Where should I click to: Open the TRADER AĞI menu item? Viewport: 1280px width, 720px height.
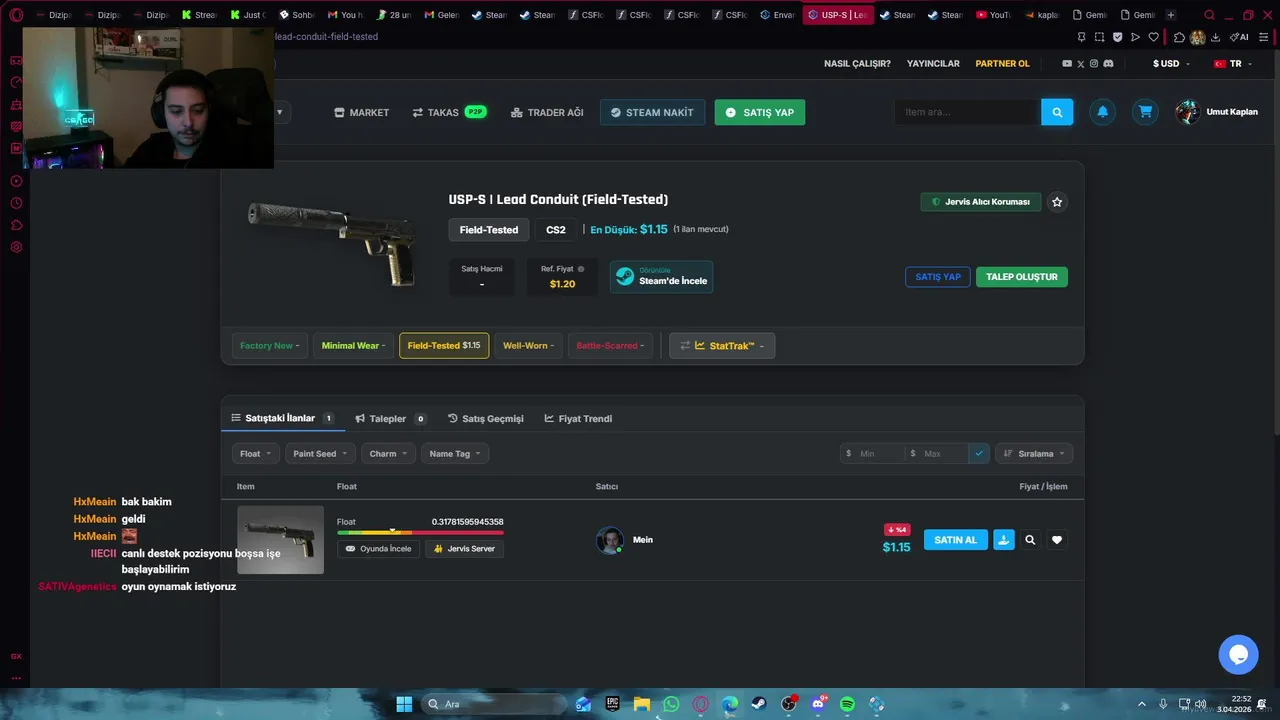[x=547, y=112]
